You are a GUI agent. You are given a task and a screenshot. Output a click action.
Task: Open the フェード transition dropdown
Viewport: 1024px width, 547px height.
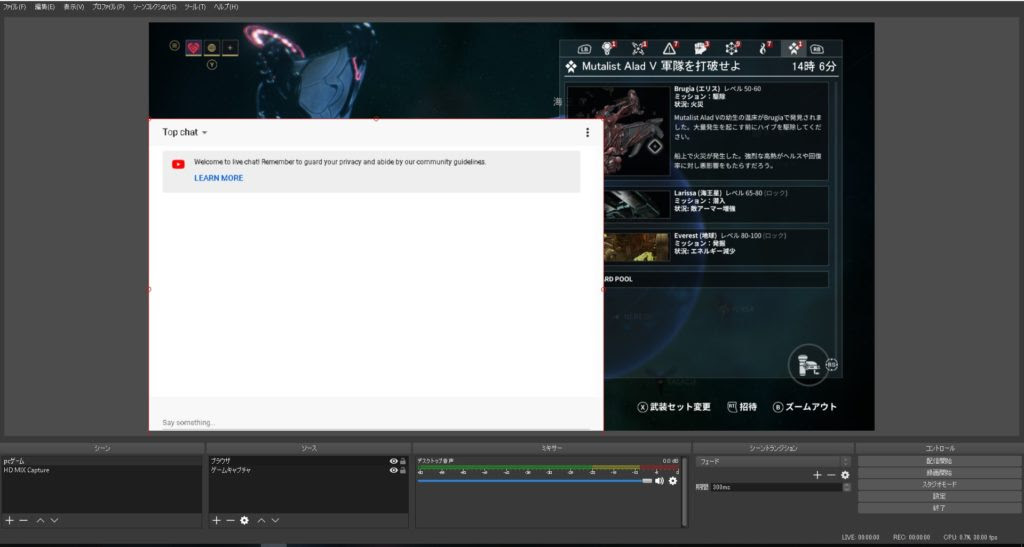click(773, 461)
